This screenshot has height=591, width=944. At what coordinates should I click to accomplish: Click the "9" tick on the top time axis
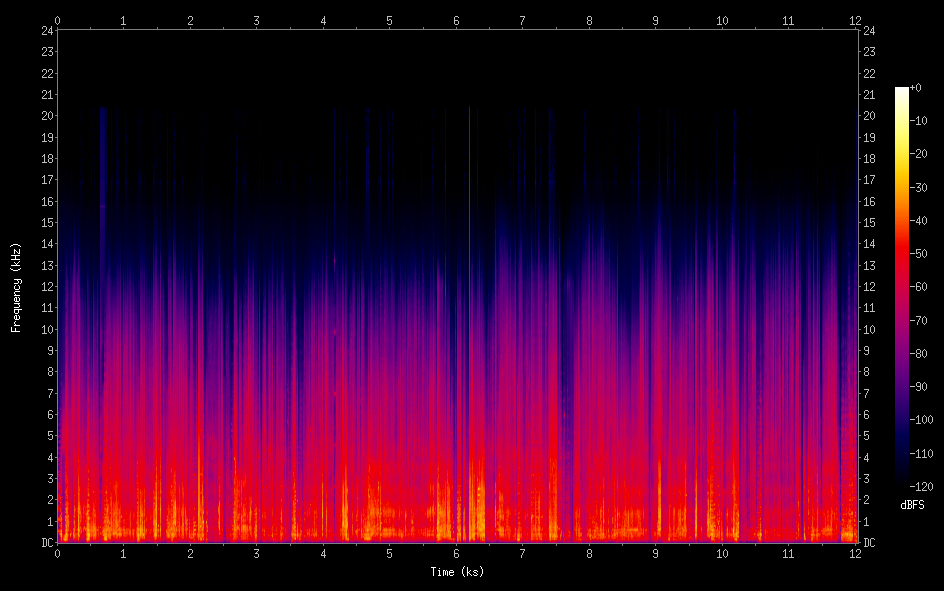pyautogui.click(x=656, y=20)
